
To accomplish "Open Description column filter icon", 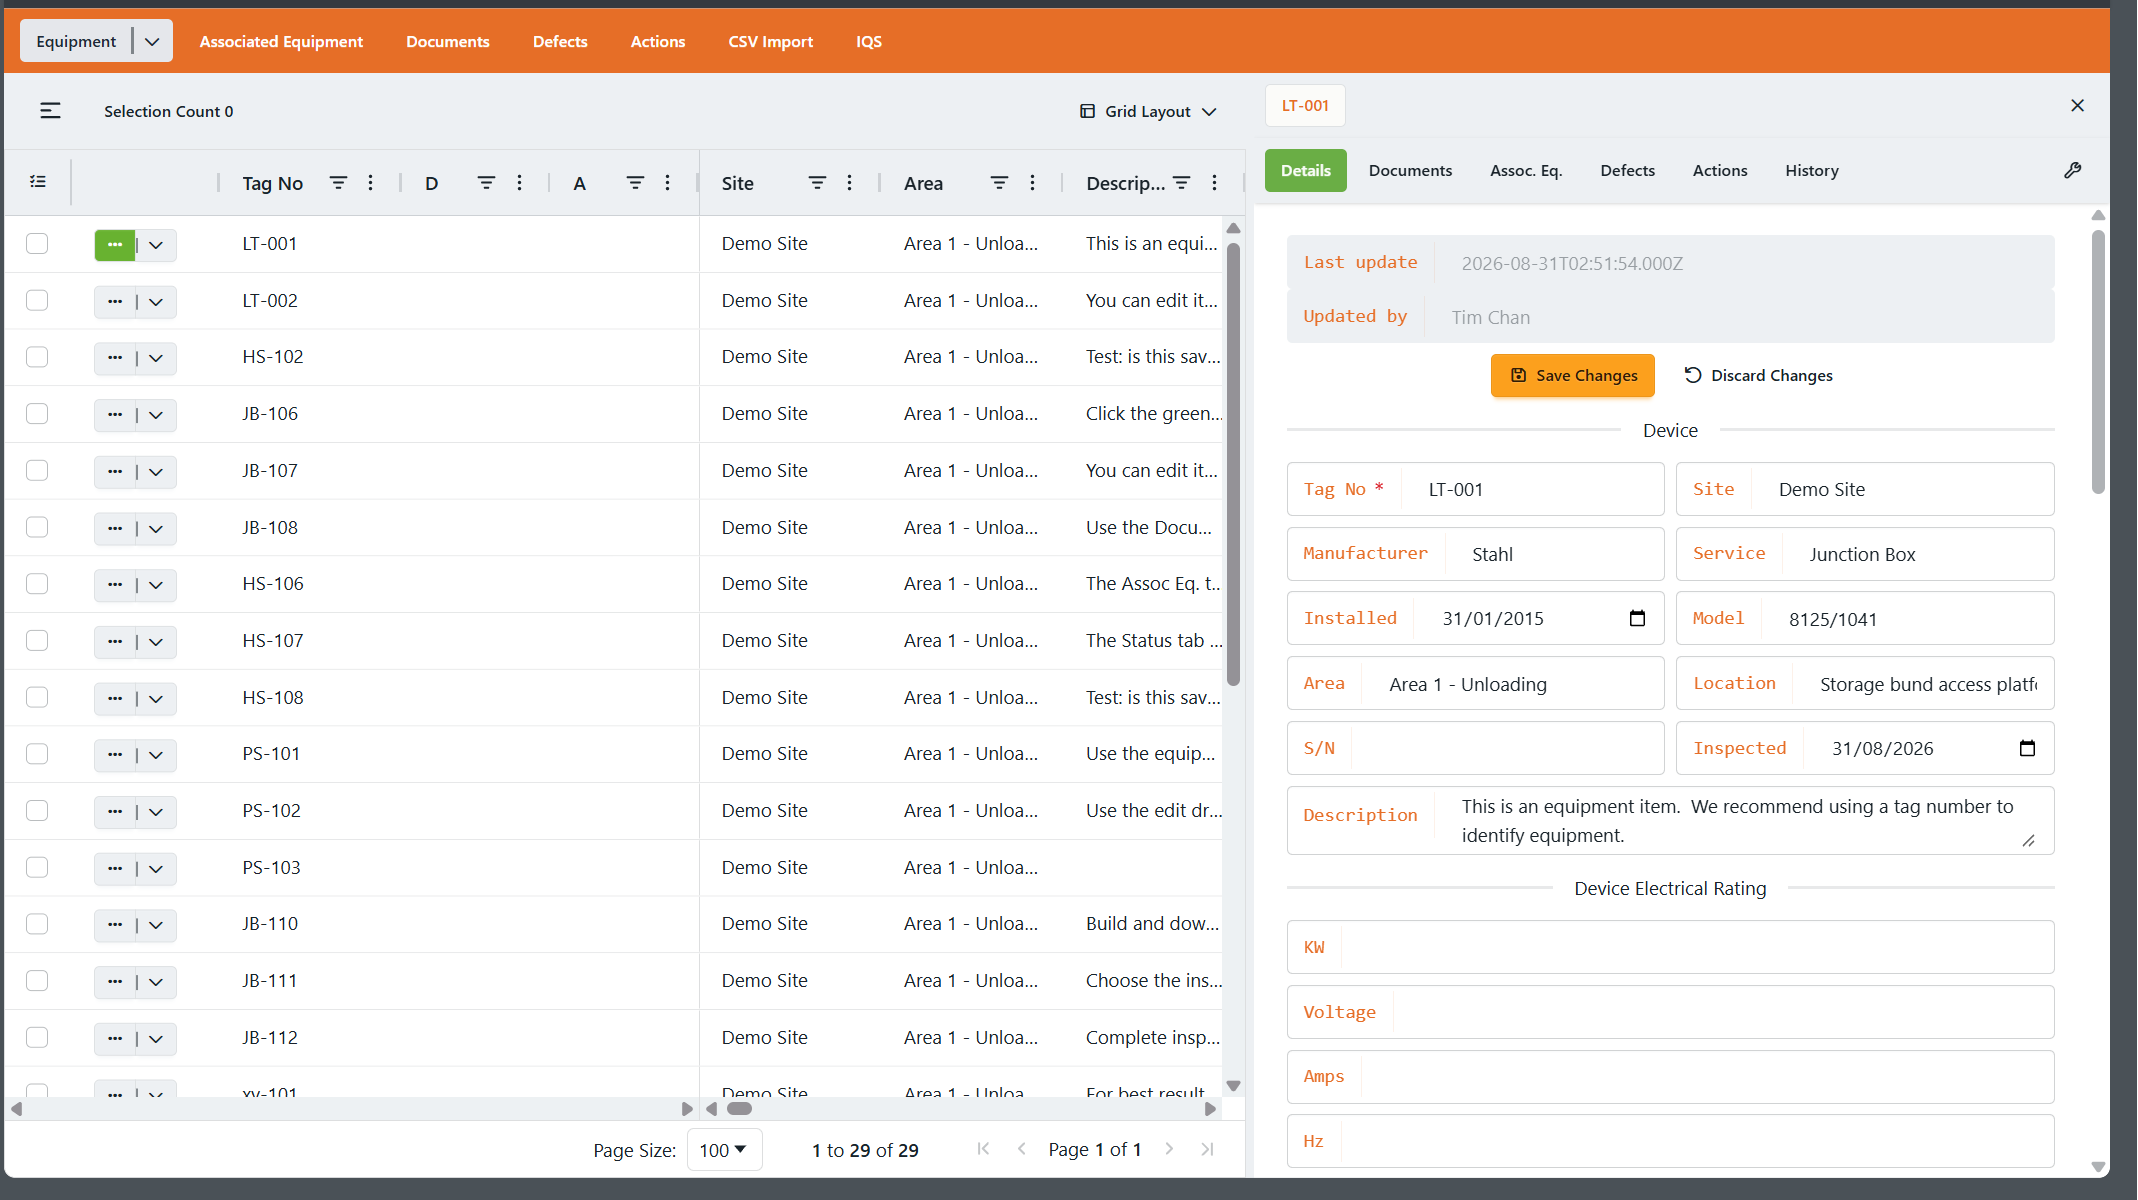I will [1181, 183].
